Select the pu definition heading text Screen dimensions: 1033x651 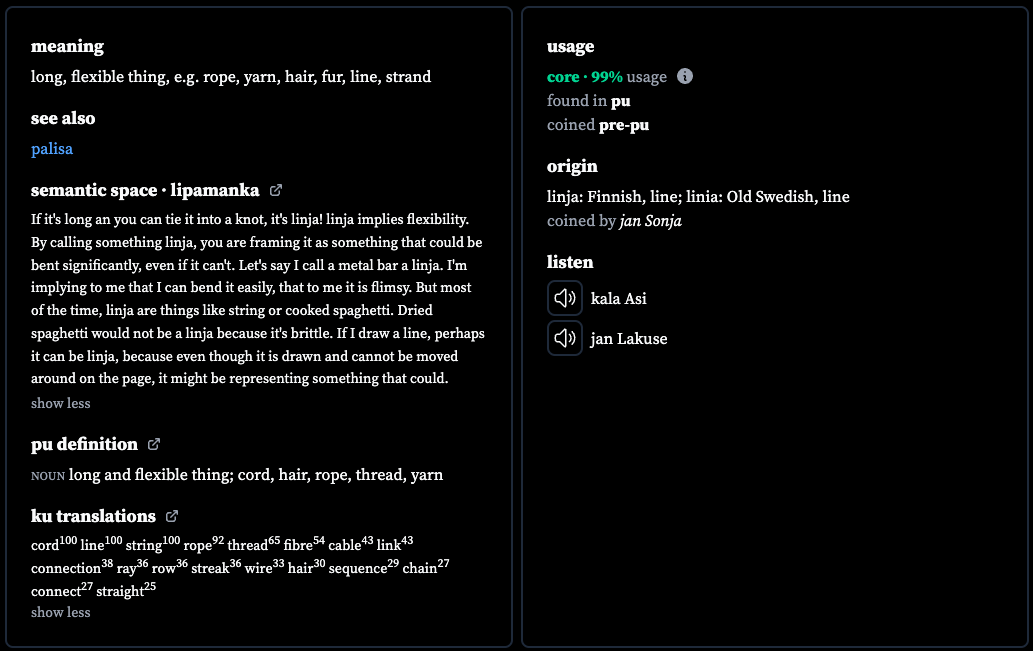pos(84,444)
